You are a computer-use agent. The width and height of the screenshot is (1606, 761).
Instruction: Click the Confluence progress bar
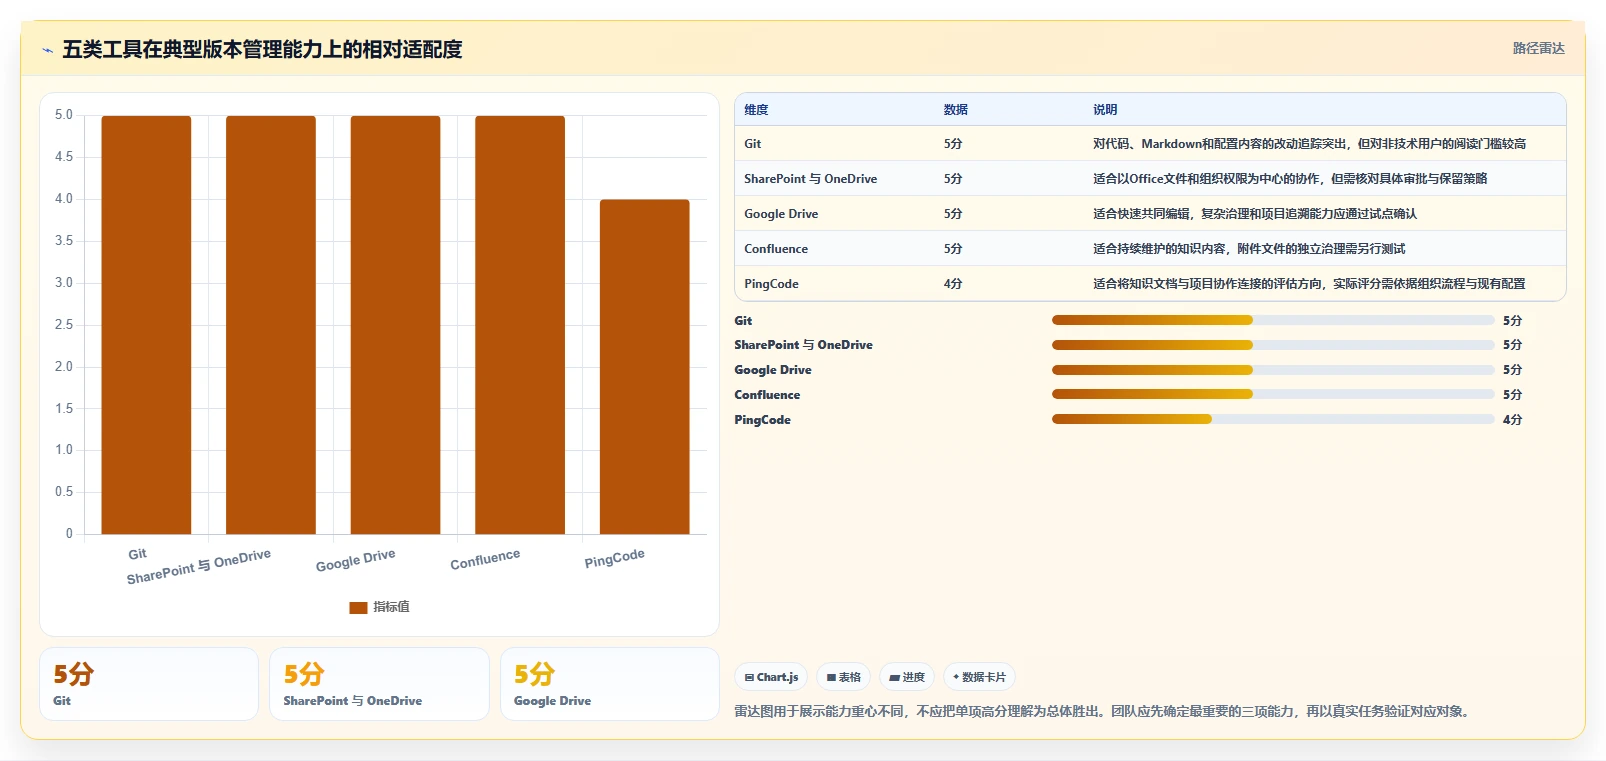[1273, 395]
